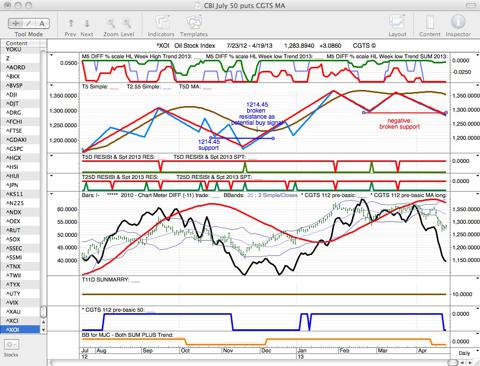The image size is (480, 366).
Task: Open the Stocks gear dropdown
Action: point(12,345)
